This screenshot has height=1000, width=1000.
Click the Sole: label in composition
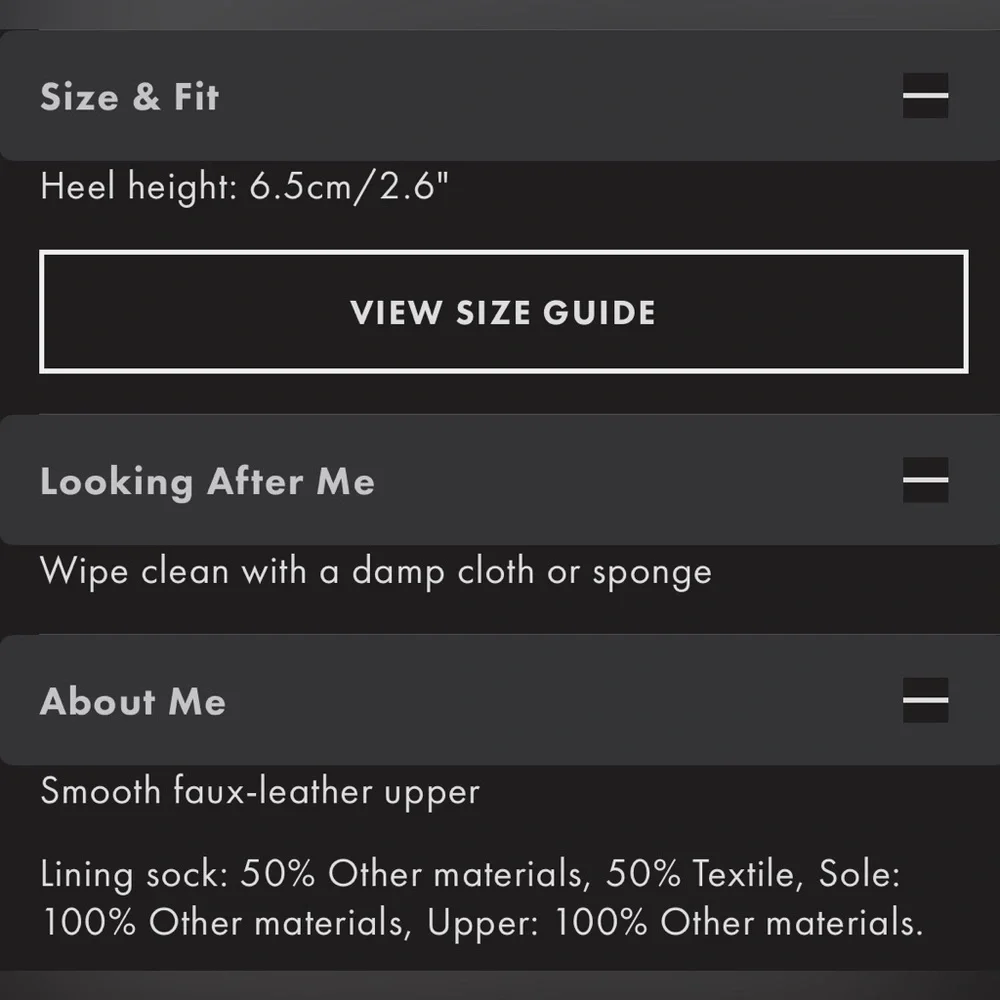tap(860, 875)
